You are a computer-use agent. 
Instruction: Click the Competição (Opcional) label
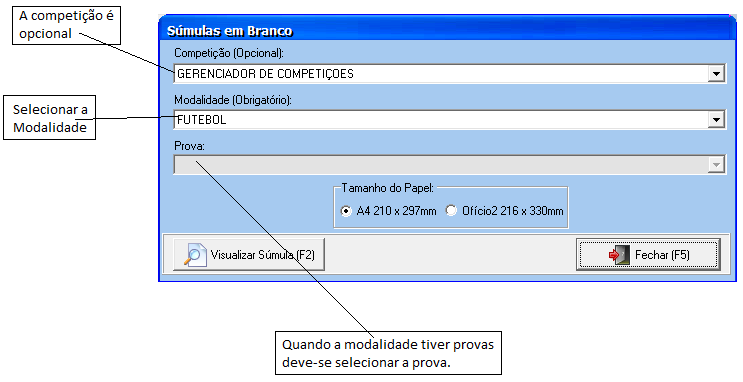point(229,53)
